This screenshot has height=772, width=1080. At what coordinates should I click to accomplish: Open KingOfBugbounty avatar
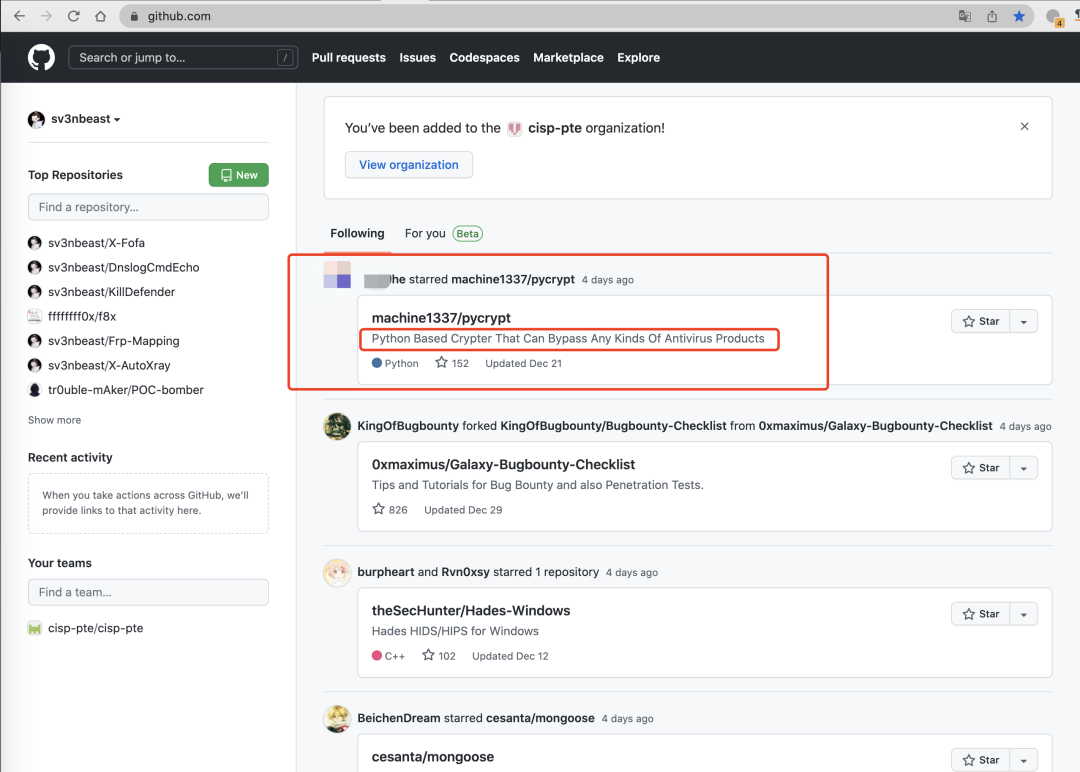coord(337,426)
